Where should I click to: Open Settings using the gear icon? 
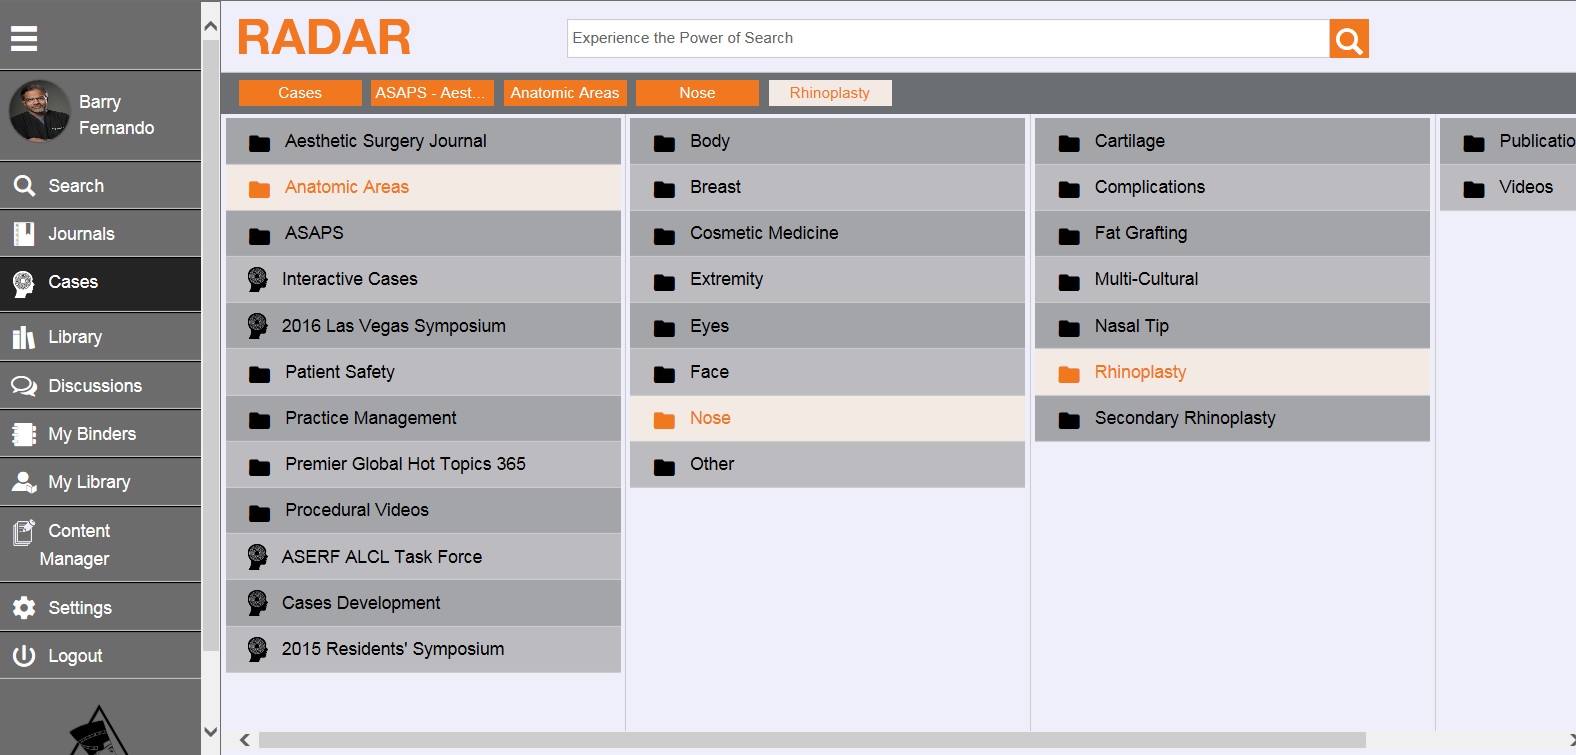click(24, 608)
